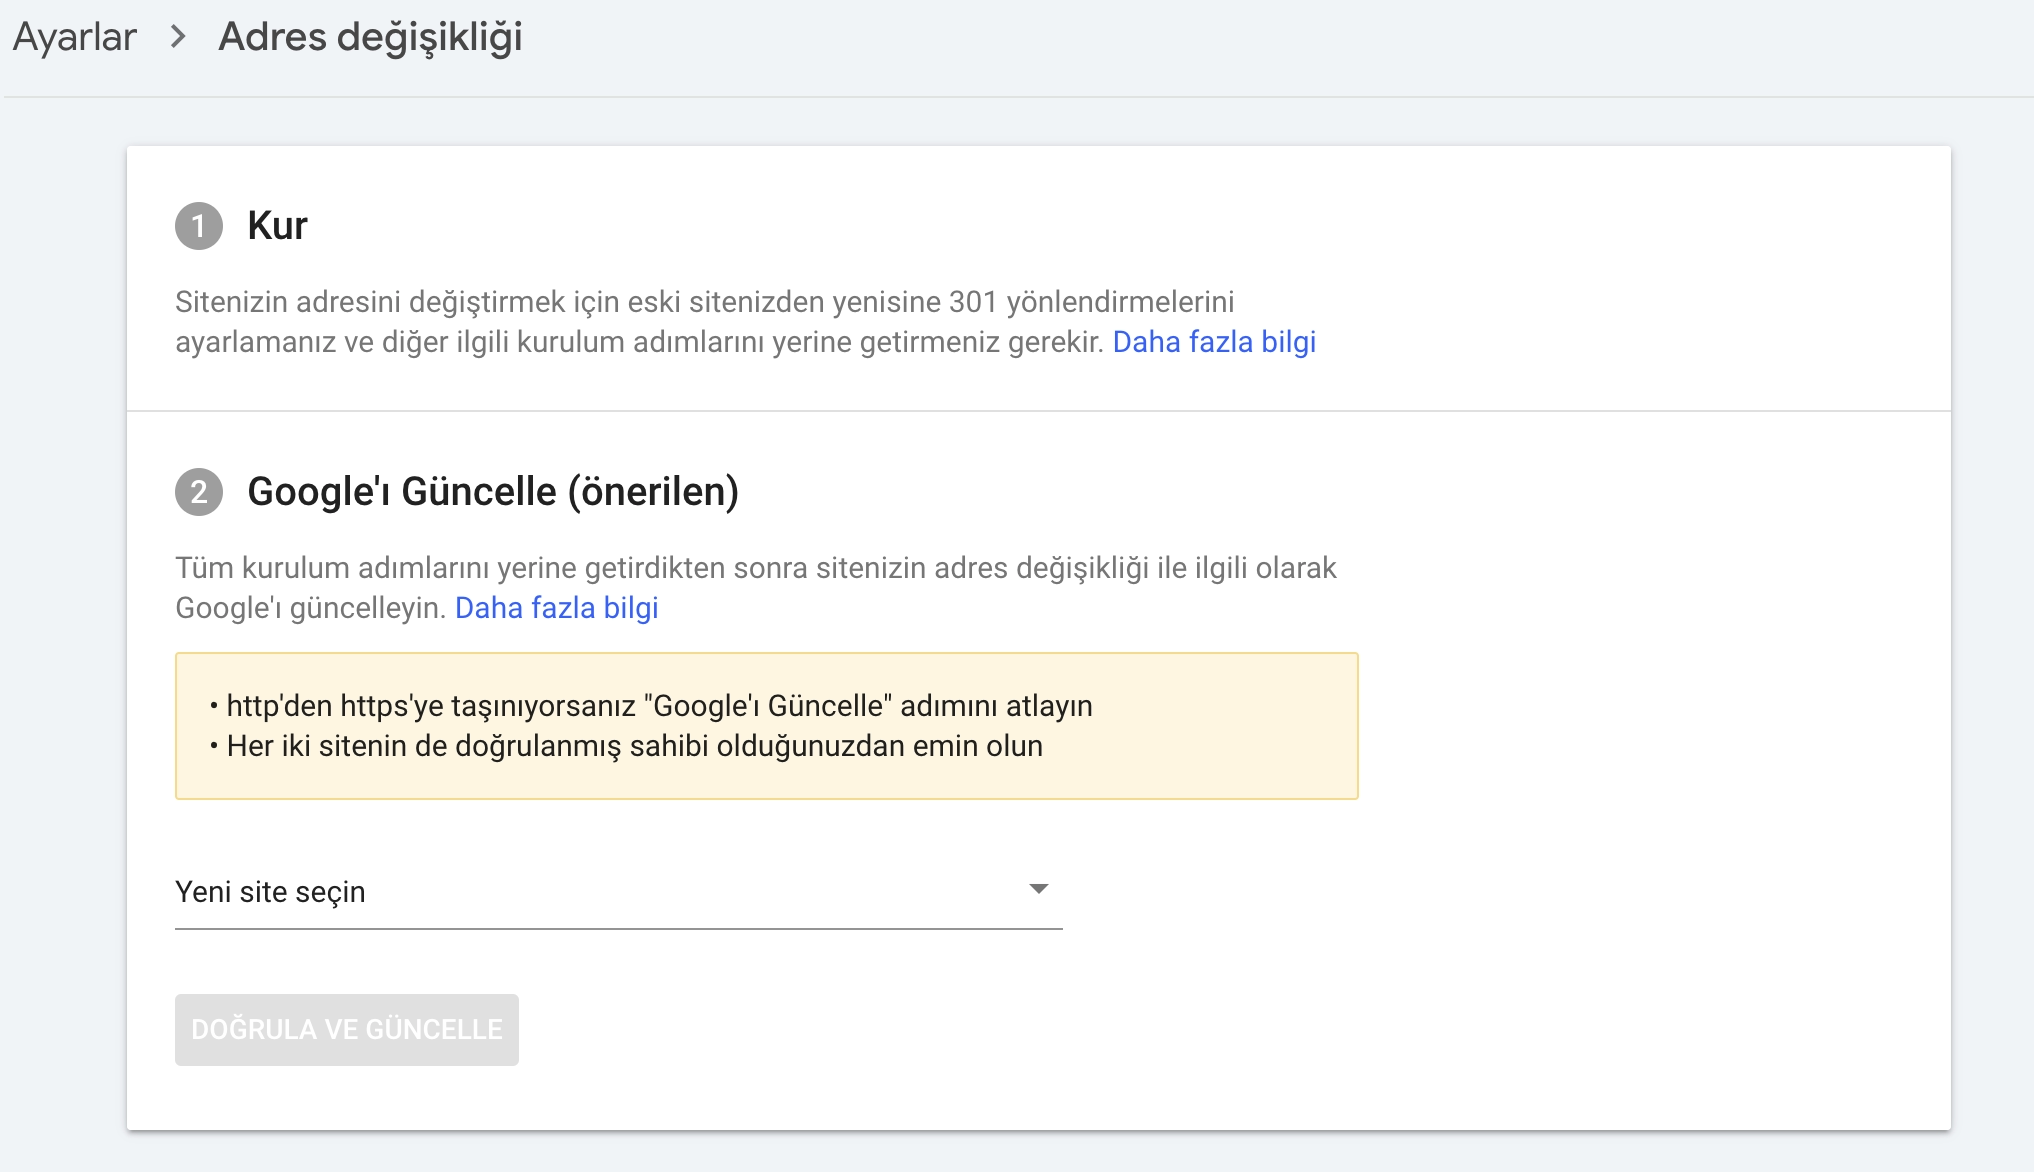This screenshot has width=2034, height=1172.
Task: Go back to Ayarlar breadcrumb
Action: (x=74, y=37)
